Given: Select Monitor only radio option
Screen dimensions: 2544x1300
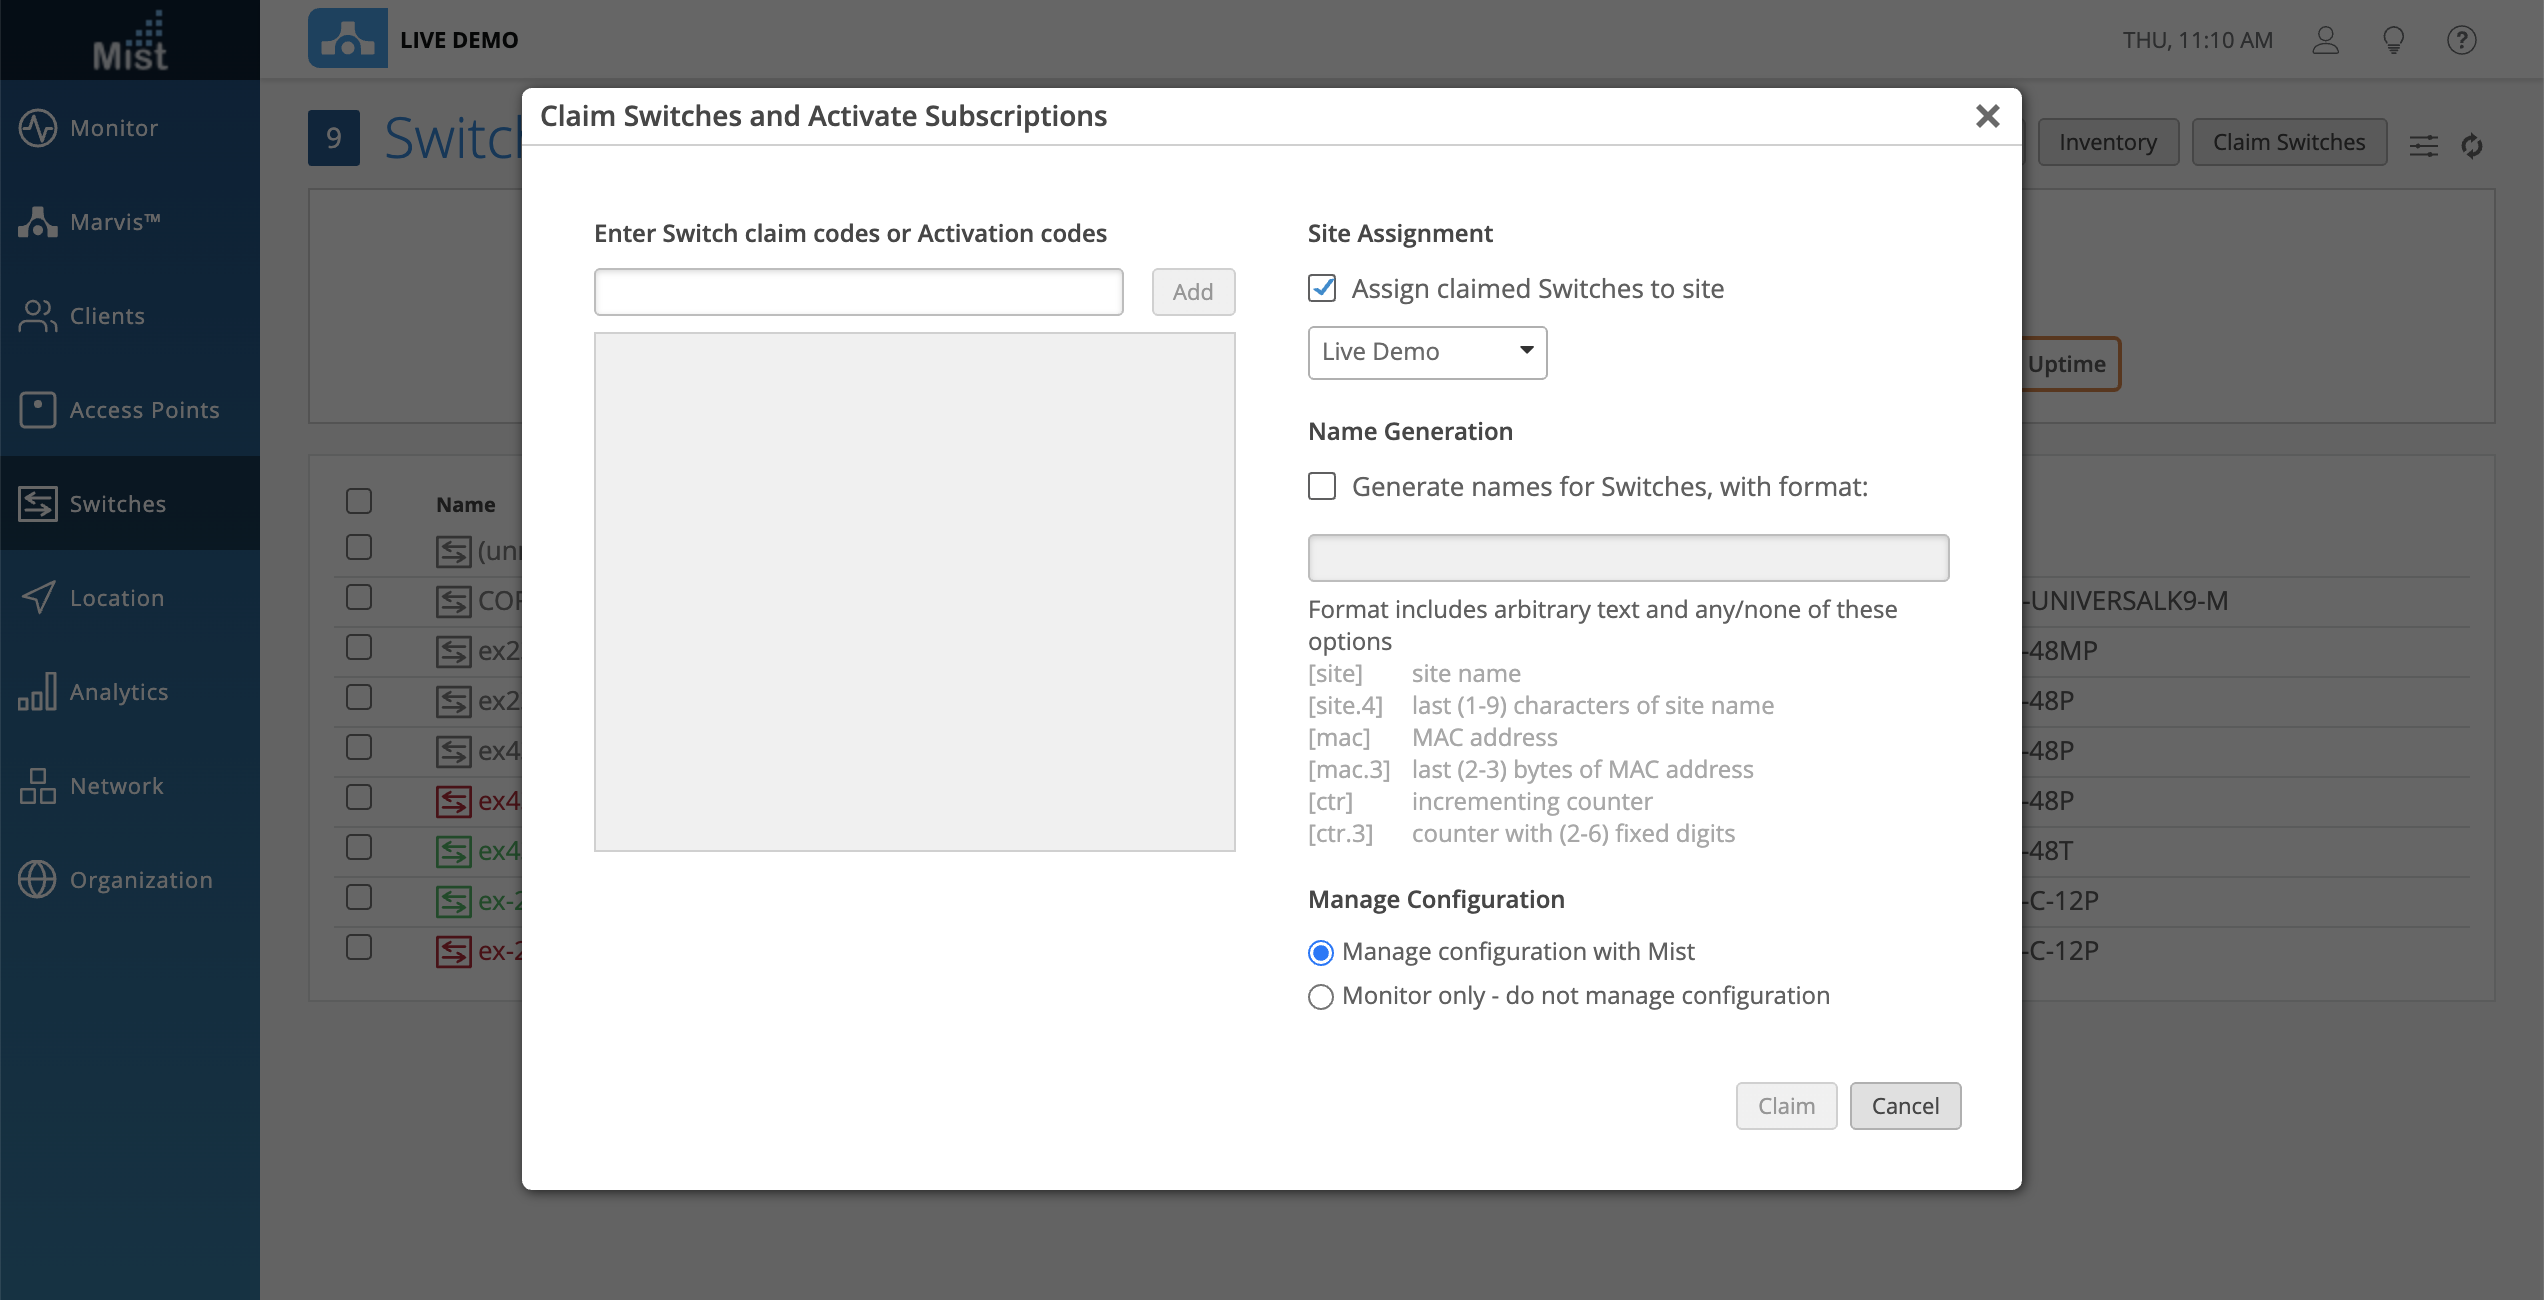Looking at the screenshot, I should pyautogui.click(x=1321, y=997).
